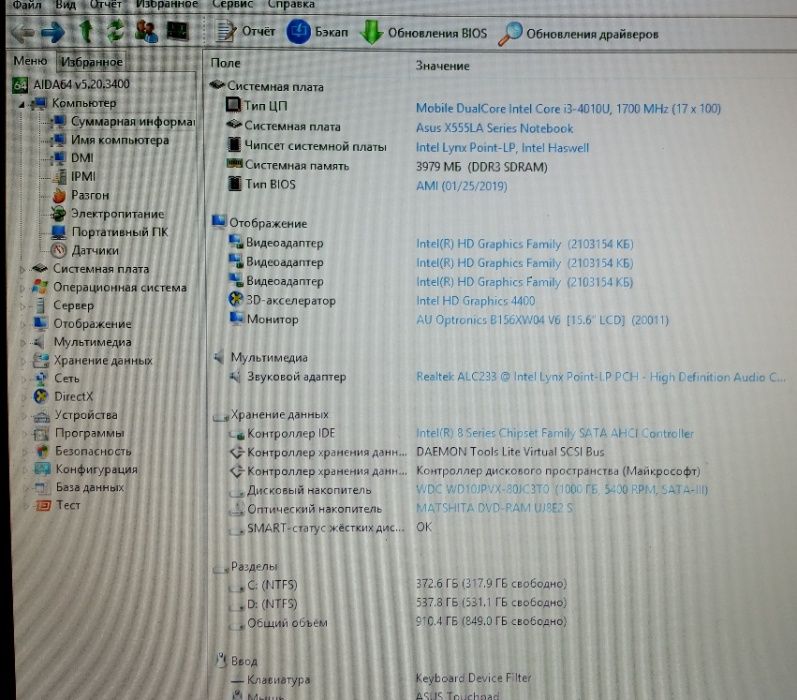The height and width of the screenshot is (700, 797).
Task: Click the Системная память RAM icon
Action: (234, 164)
